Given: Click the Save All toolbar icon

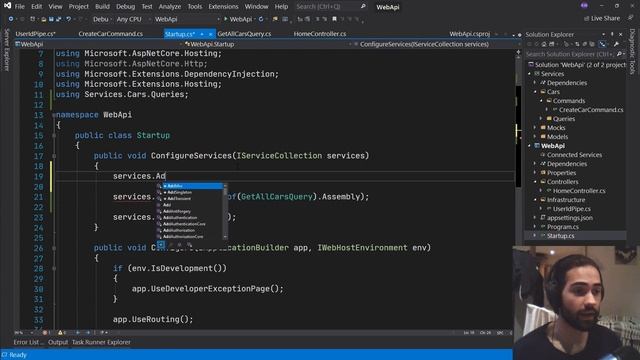Looking at the screenshot, I should point(59,19).
